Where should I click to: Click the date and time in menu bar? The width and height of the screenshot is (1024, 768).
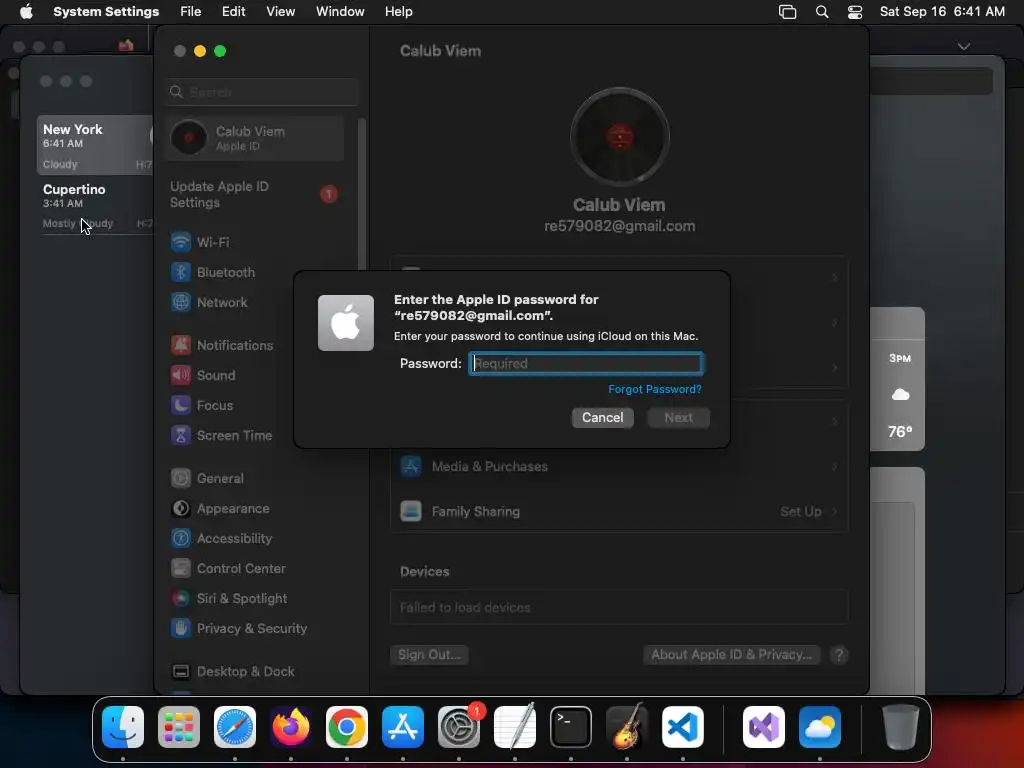(942, 12)
